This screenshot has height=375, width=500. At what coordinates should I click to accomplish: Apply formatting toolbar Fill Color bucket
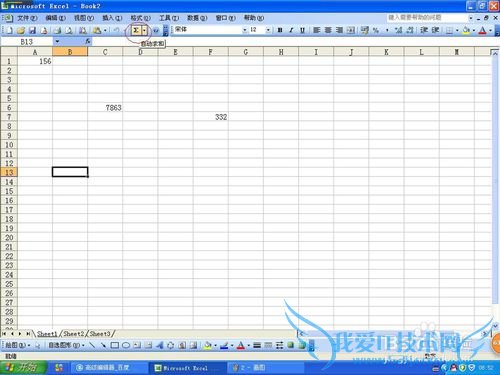(466, 30)
